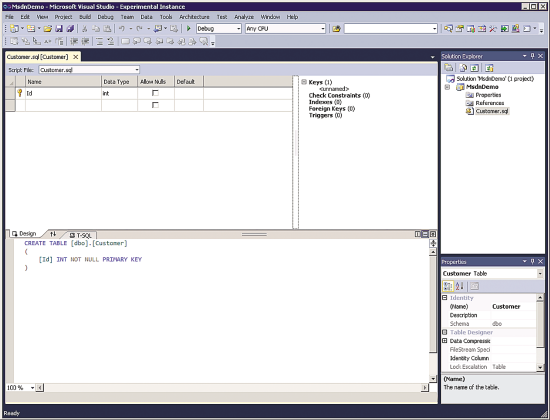Viewport: 550px width, 420px height.
Task: Save Customer.sql with the Save icon
Action: pyautogui.click(x=59, y=29)
